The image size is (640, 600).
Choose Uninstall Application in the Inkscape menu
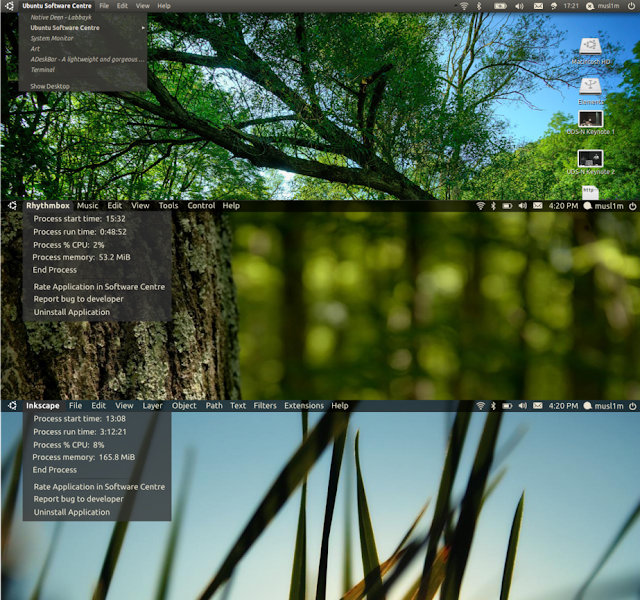click(x=72, y=512)
